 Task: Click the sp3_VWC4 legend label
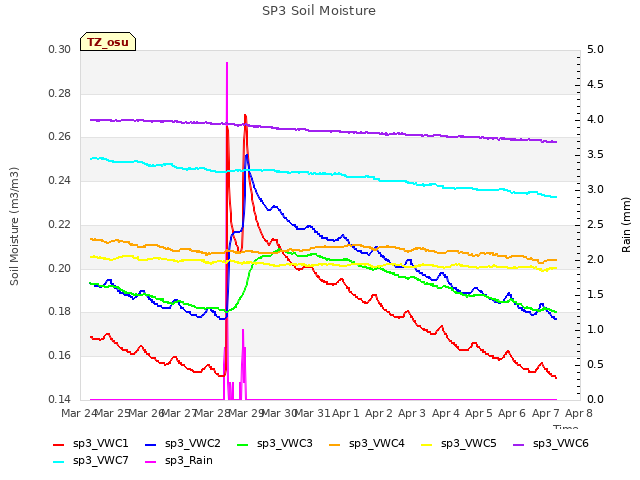(376, 443)
